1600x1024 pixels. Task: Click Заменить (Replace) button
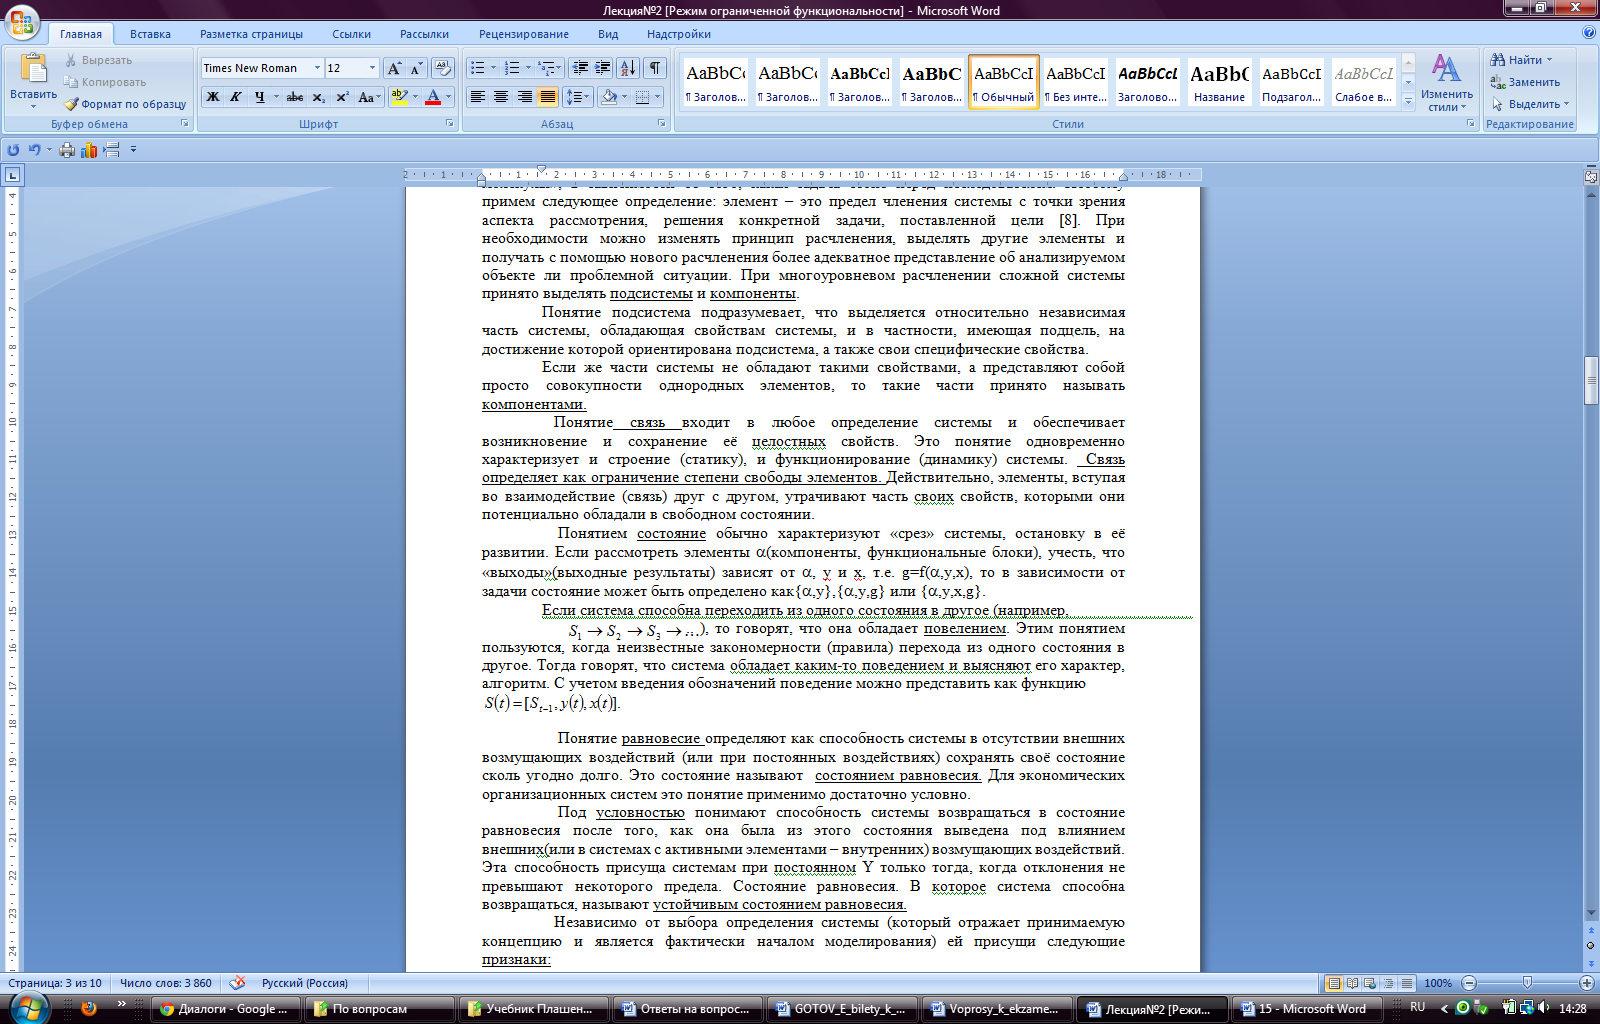pos(1525,82)
